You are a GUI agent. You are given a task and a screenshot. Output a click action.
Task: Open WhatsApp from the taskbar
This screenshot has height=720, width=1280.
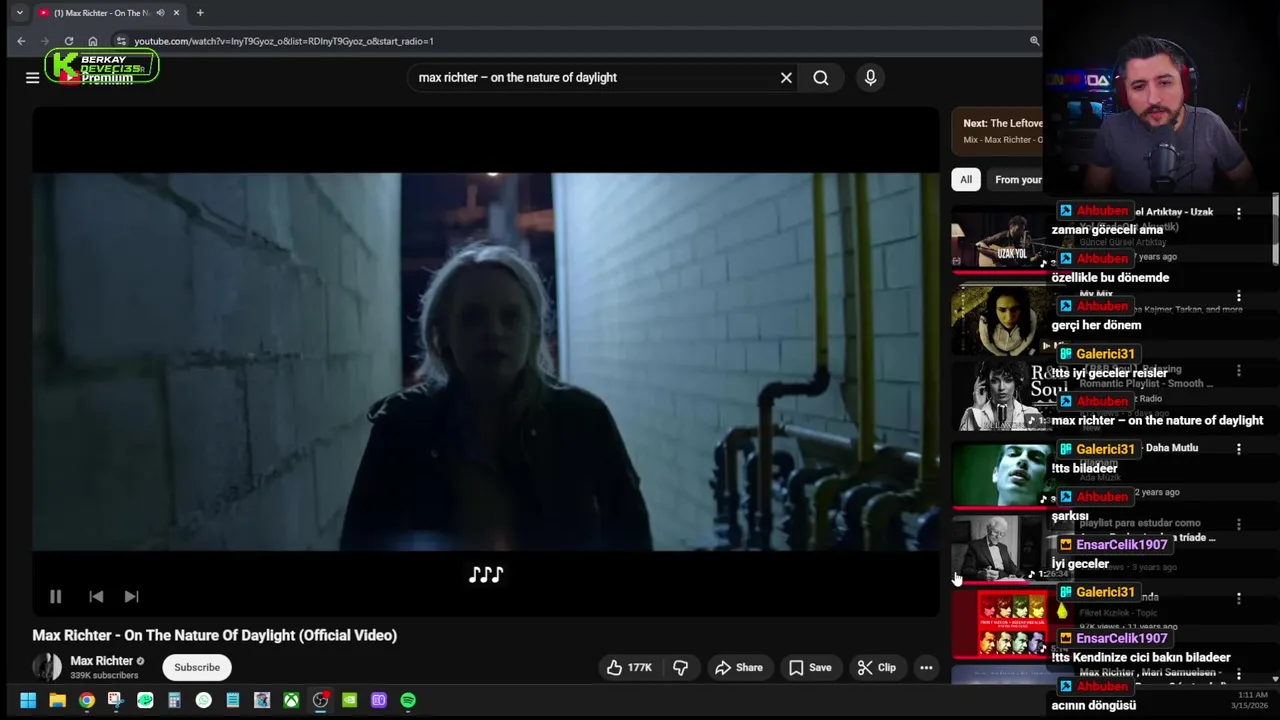[x=203, y=700]
